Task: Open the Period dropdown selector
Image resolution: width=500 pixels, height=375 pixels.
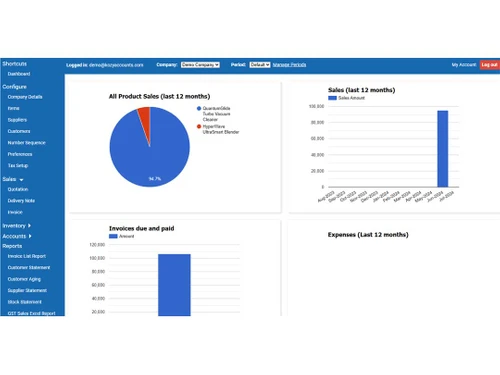Action: [x=260, y=65]
